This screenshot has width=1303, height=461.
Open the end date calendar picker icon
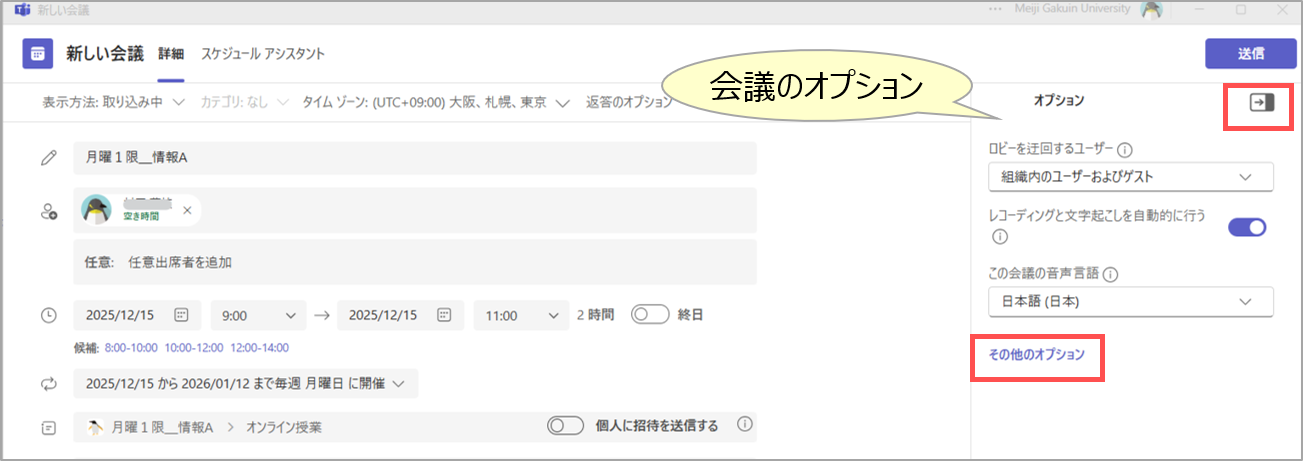point(444,315)
